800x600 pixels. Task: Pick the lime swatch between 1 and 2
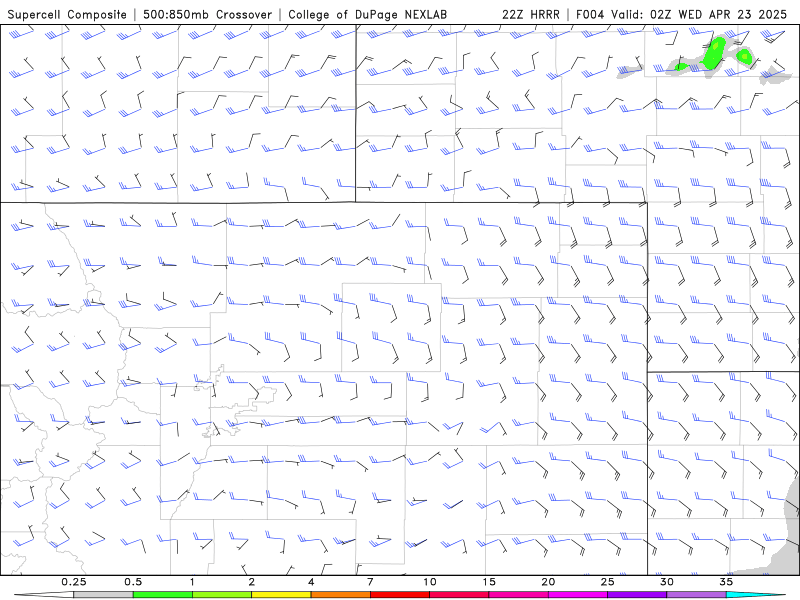(x=222, y=595)
